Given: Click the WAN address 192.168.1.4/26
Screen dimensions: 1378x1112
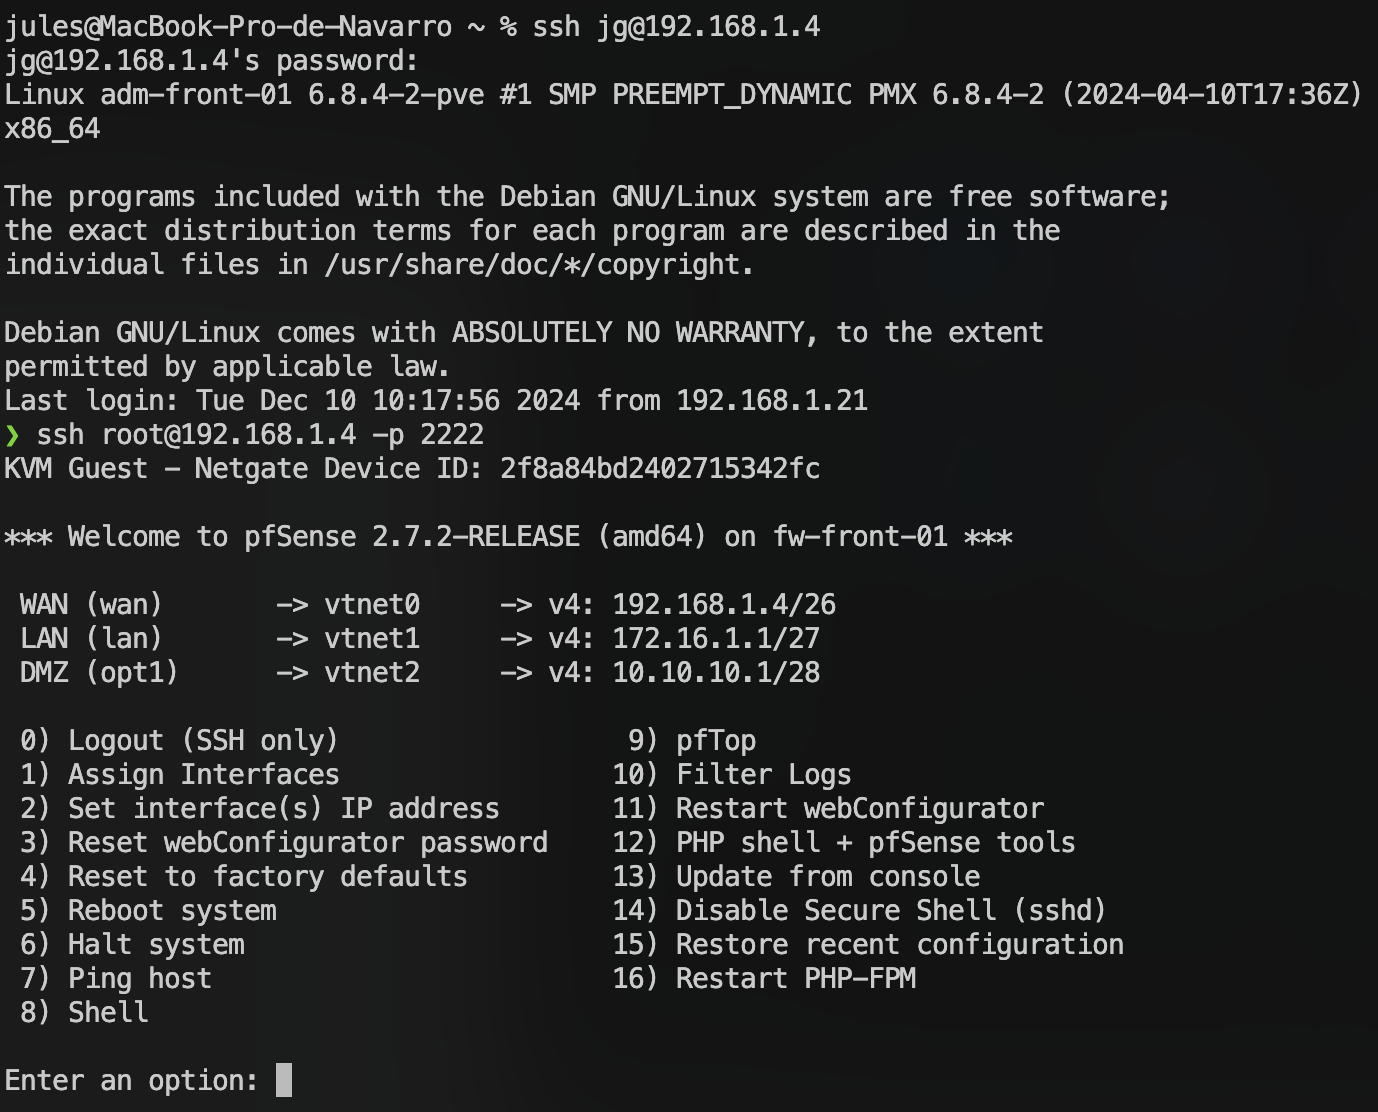Looking at the screenshot, I should point(724,605).
